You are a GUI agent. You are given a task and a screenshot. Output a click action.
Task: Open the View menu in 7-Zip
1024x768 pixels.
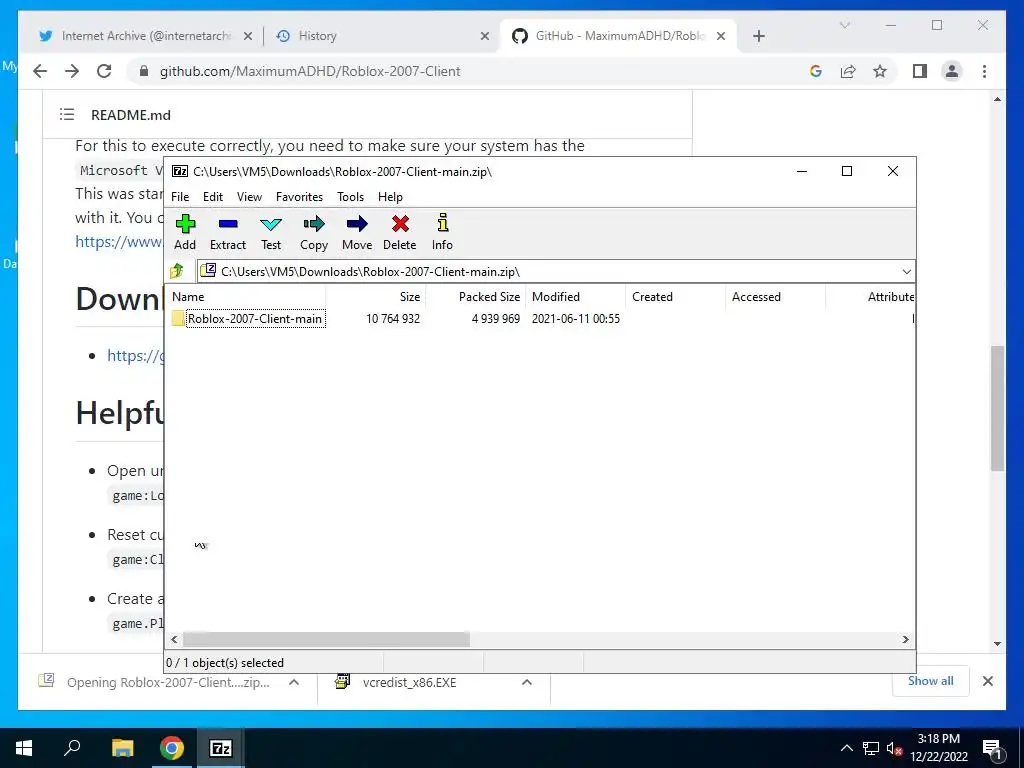click(x=249, y=197)
